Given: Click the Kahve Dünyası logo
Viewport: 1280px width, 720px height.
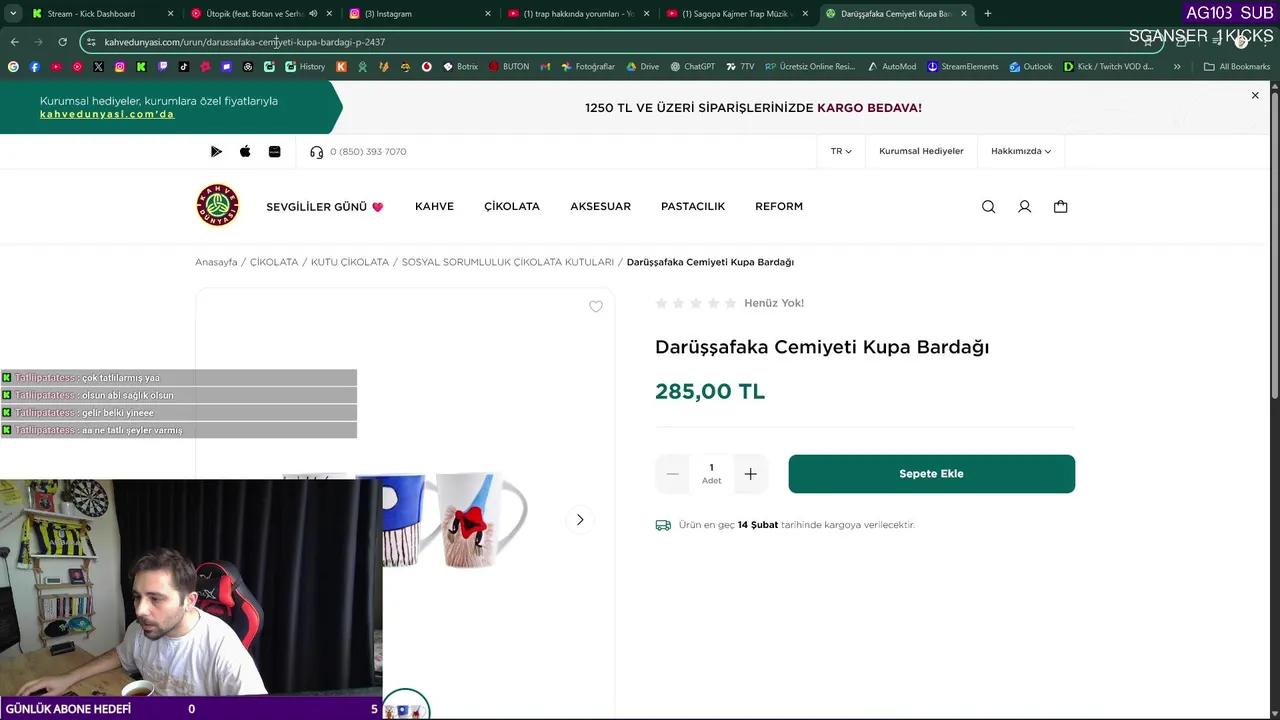Looking at the screenshot, I should [x=217, y=205].
